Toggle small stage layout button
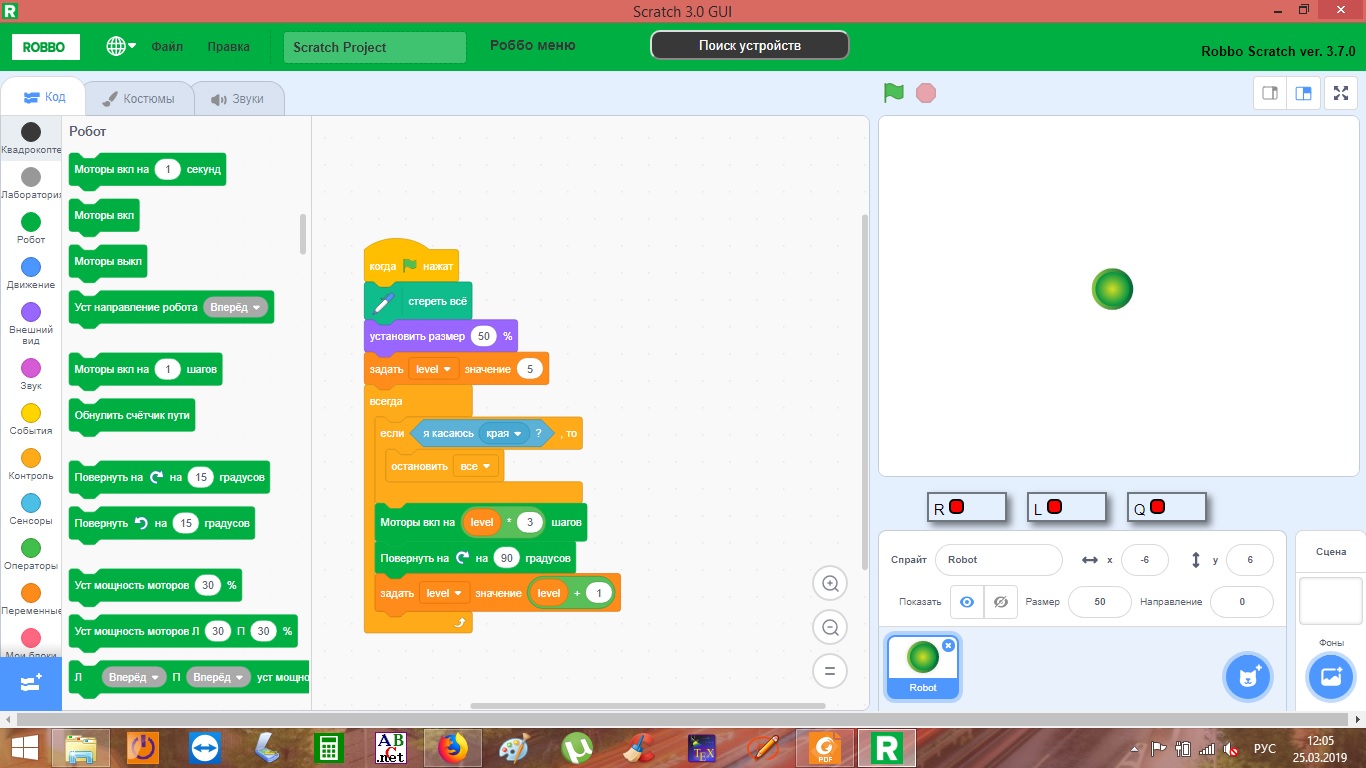This screenshot has height=768, width=1366. (1270, 93)
